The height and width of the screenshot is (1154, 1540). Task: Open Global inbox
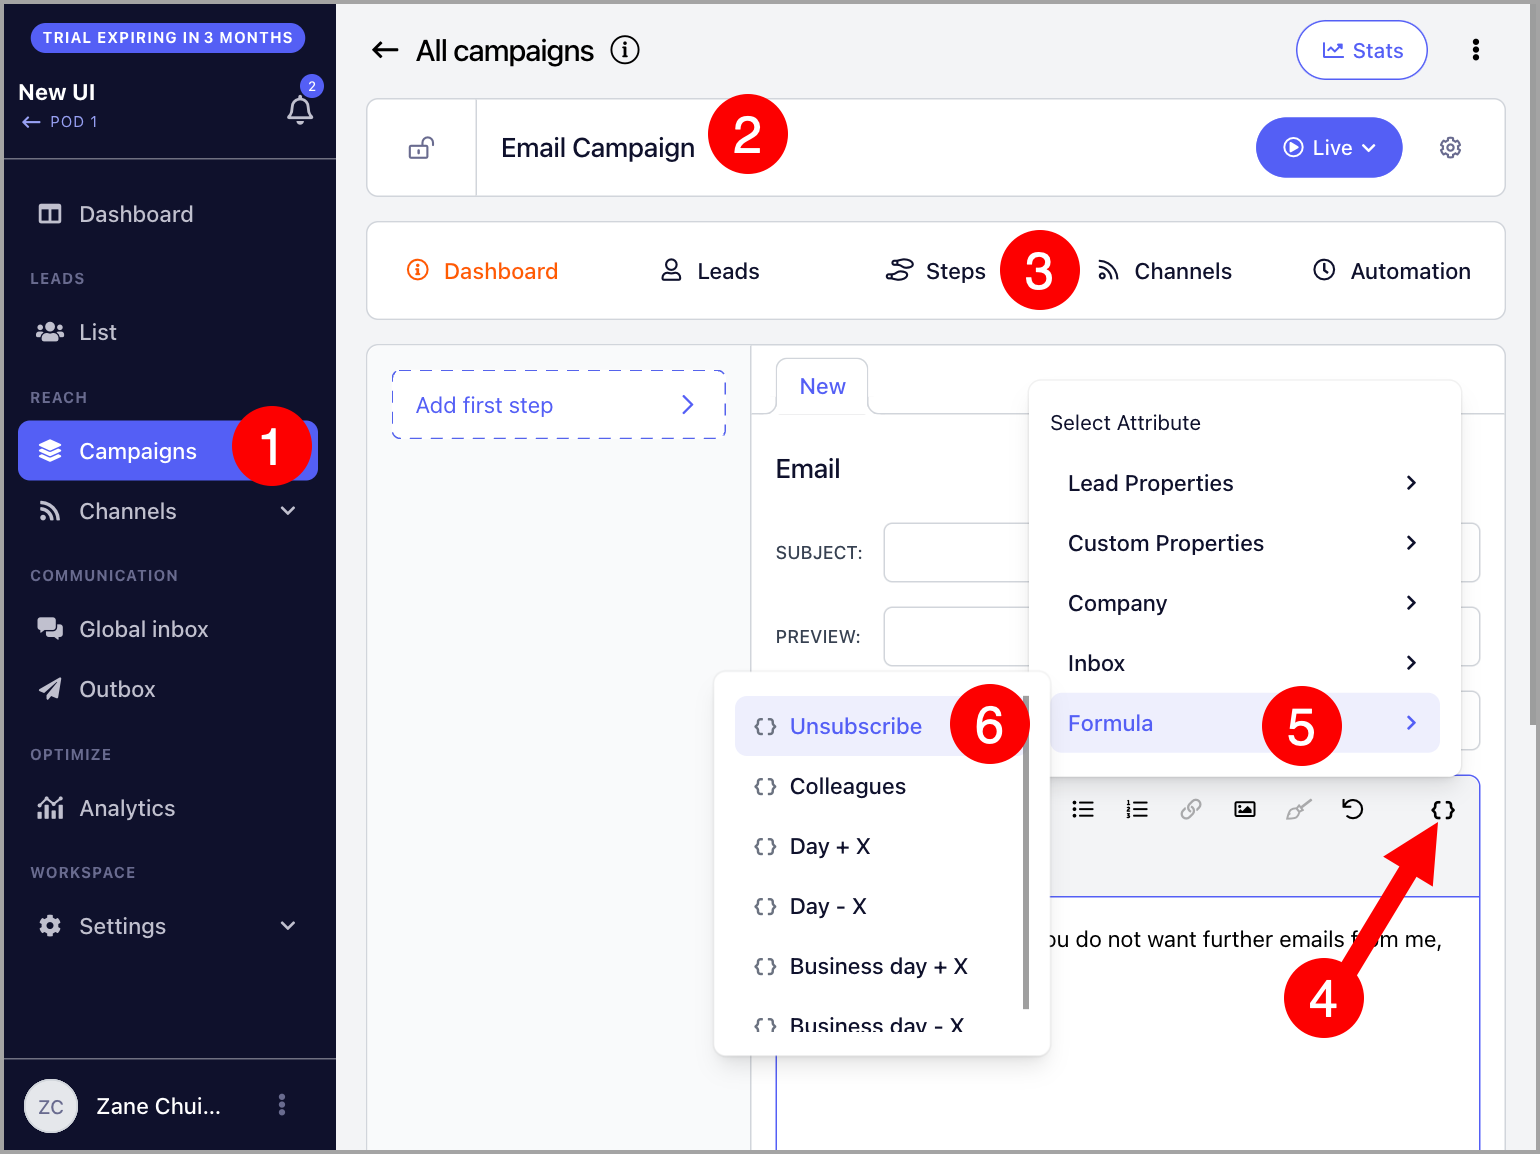pos(168,629)
